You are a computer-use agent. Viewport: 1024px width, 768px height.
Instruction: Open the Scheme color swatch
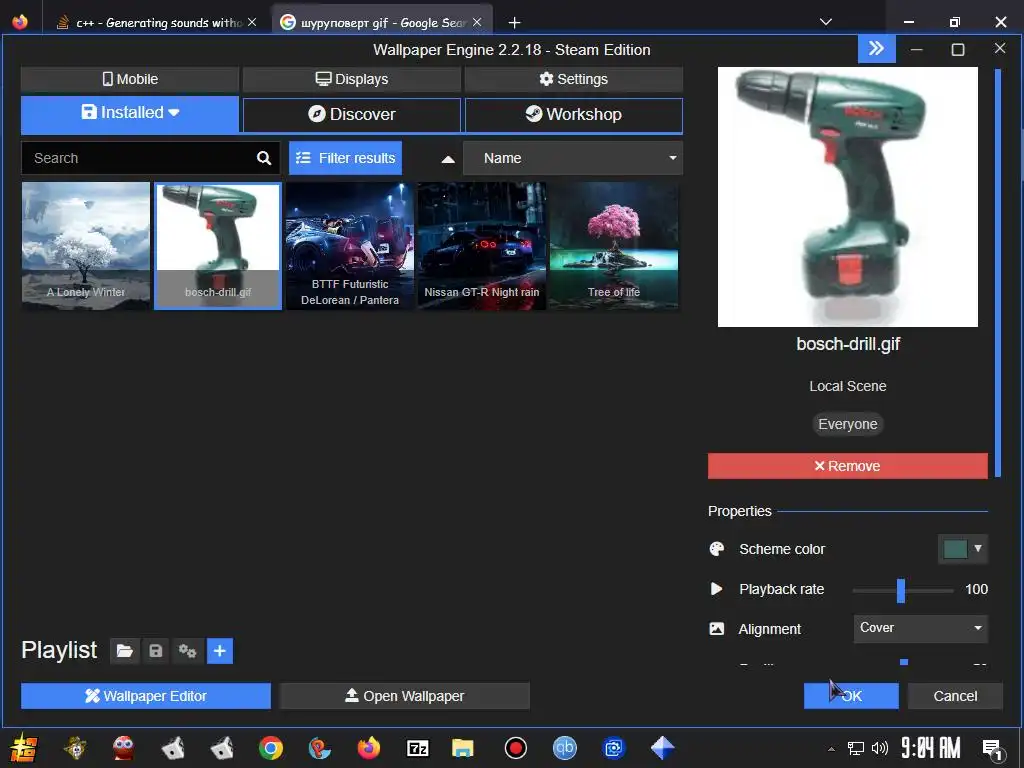pyautogui.click(x=955, y=549)
